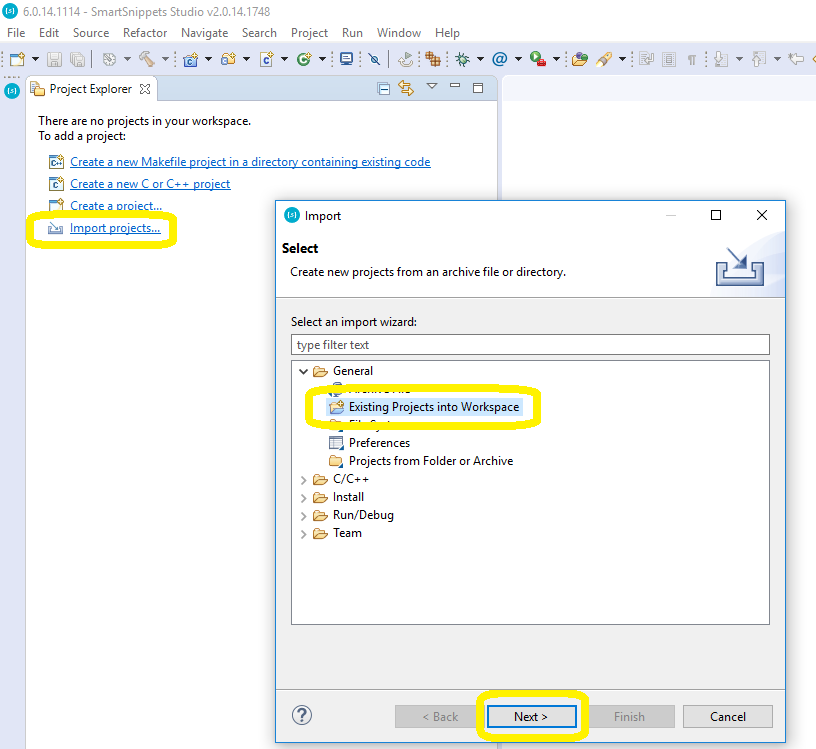Open the Project Explorer View Menu triangle
The height and width of the screenshot is (749, 816).
click(x=432, y=86)
